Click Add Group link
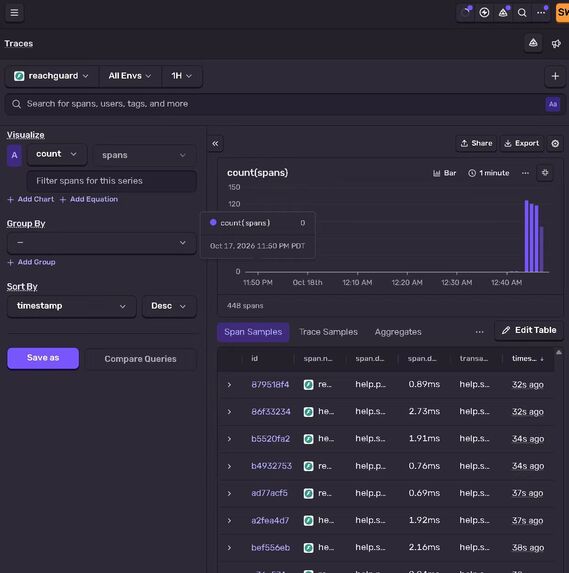The width and height of the screenshot is (569, 573). pos(32,262)
